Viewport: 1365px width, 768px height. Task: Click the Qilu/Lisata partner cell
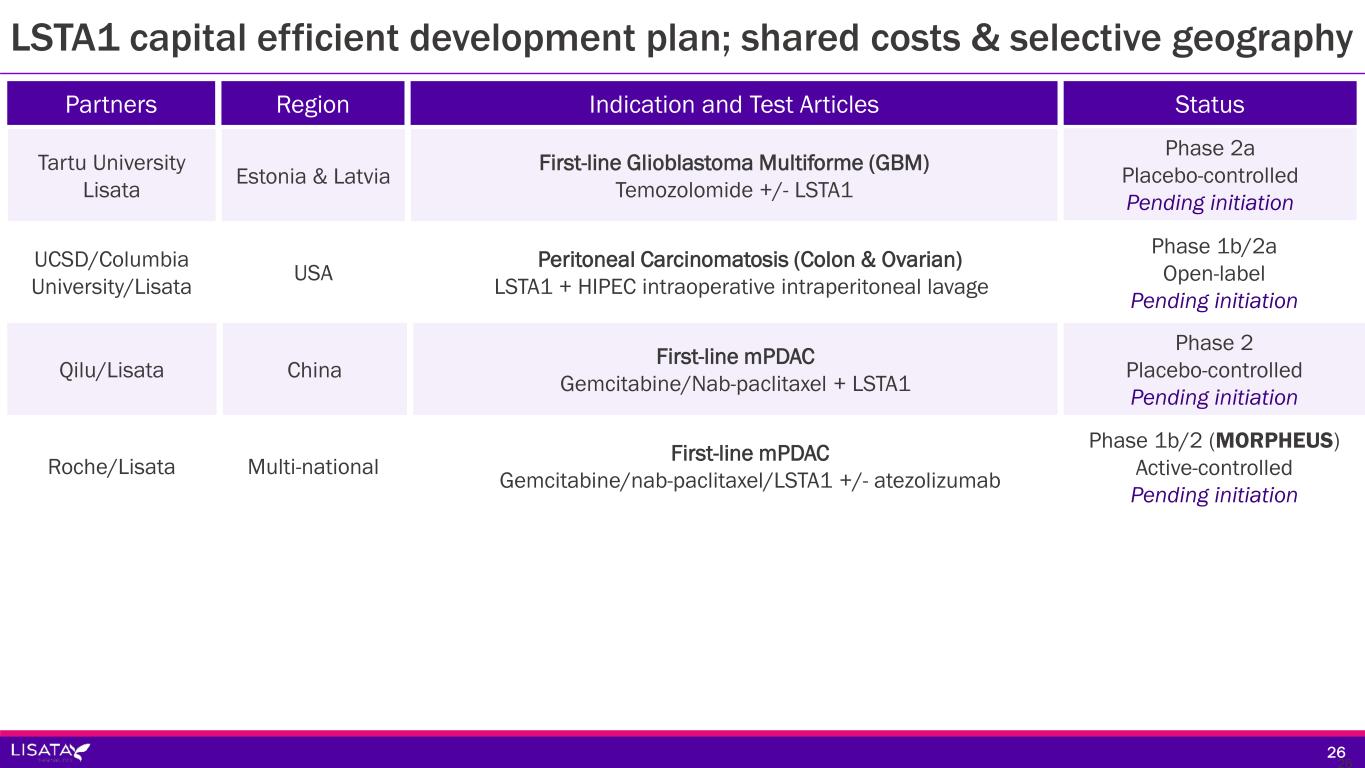coord(111,370)
